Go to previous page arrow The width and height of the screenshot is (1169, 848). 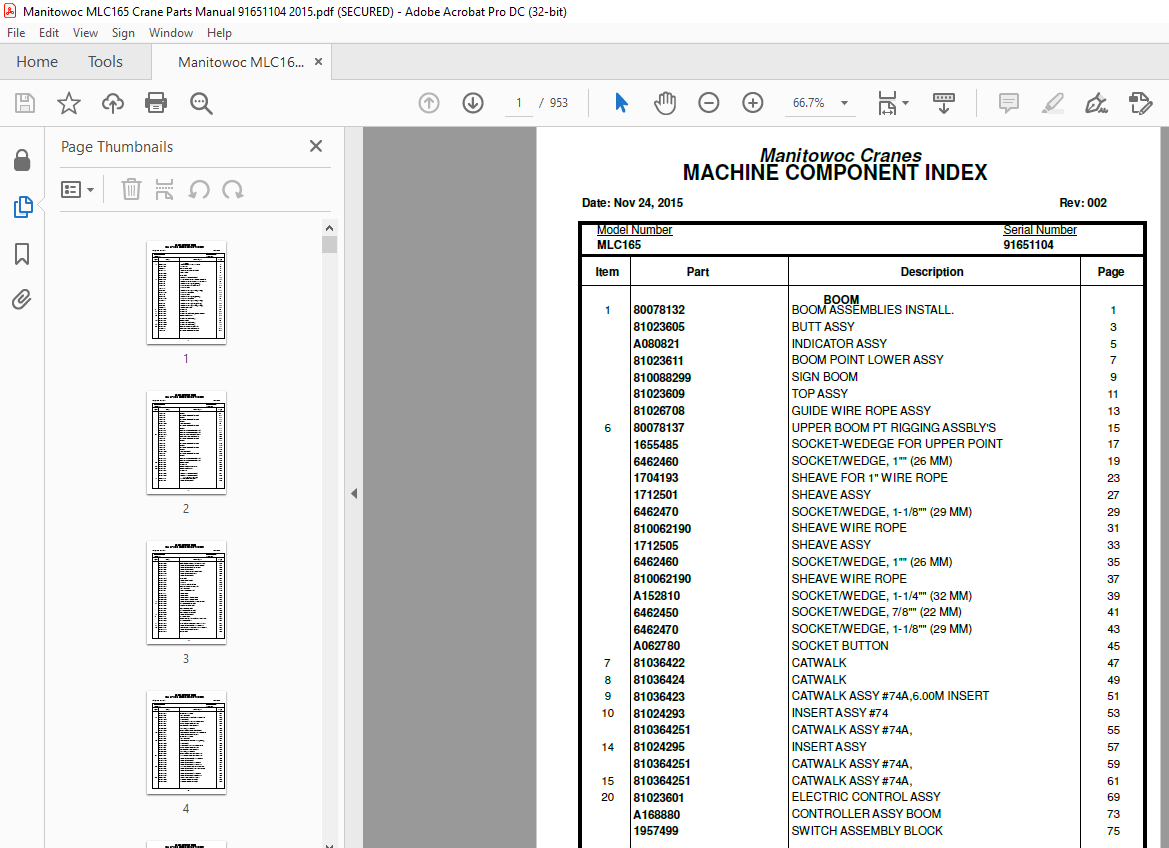tap(429, 103)
